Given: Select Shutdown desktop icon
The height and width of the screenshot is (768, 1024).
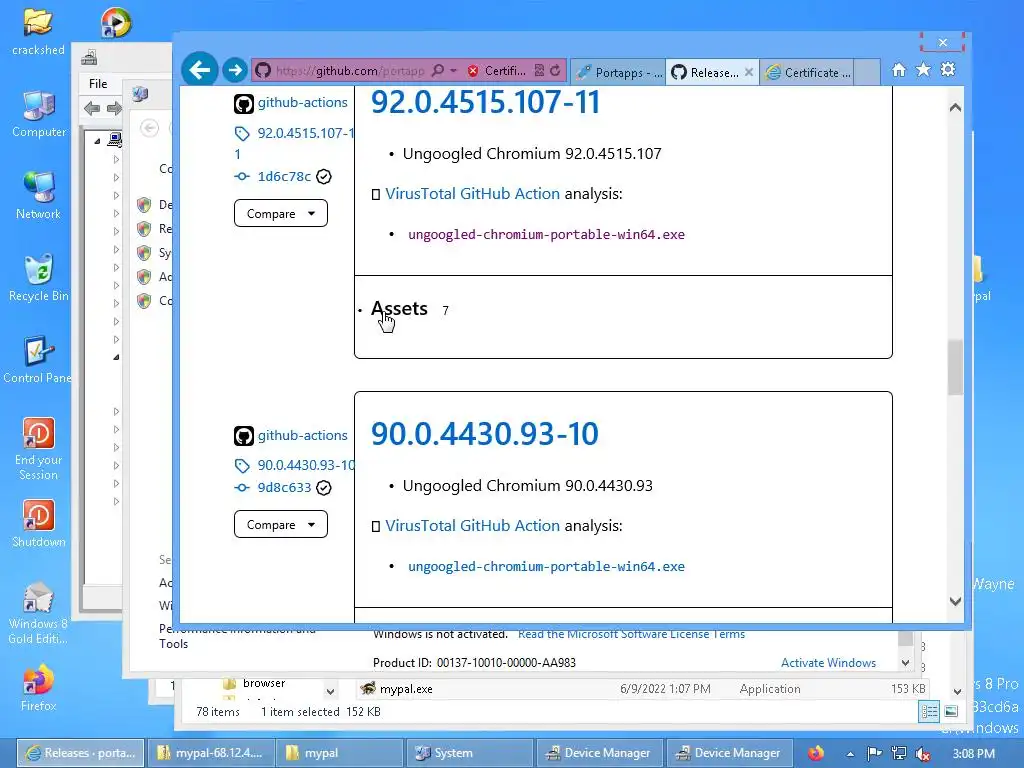Looking at the screenshot, I should [39, 524].
